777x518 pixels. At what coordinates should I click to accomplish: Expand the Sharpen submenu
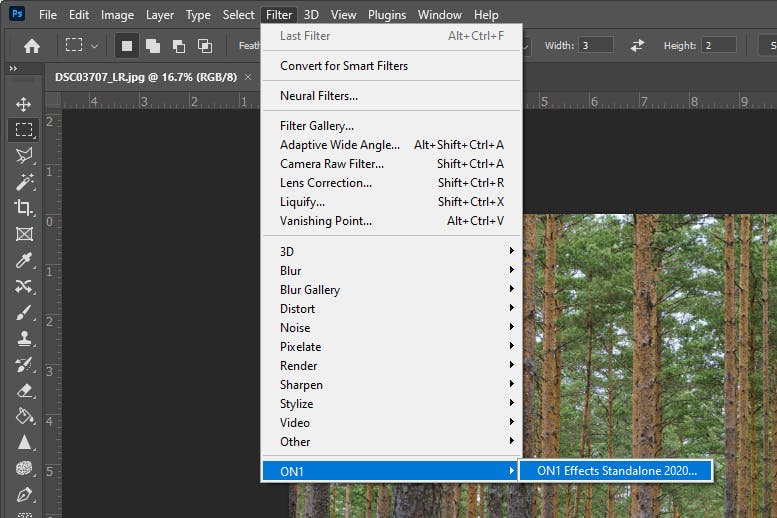tap(391, 385)
